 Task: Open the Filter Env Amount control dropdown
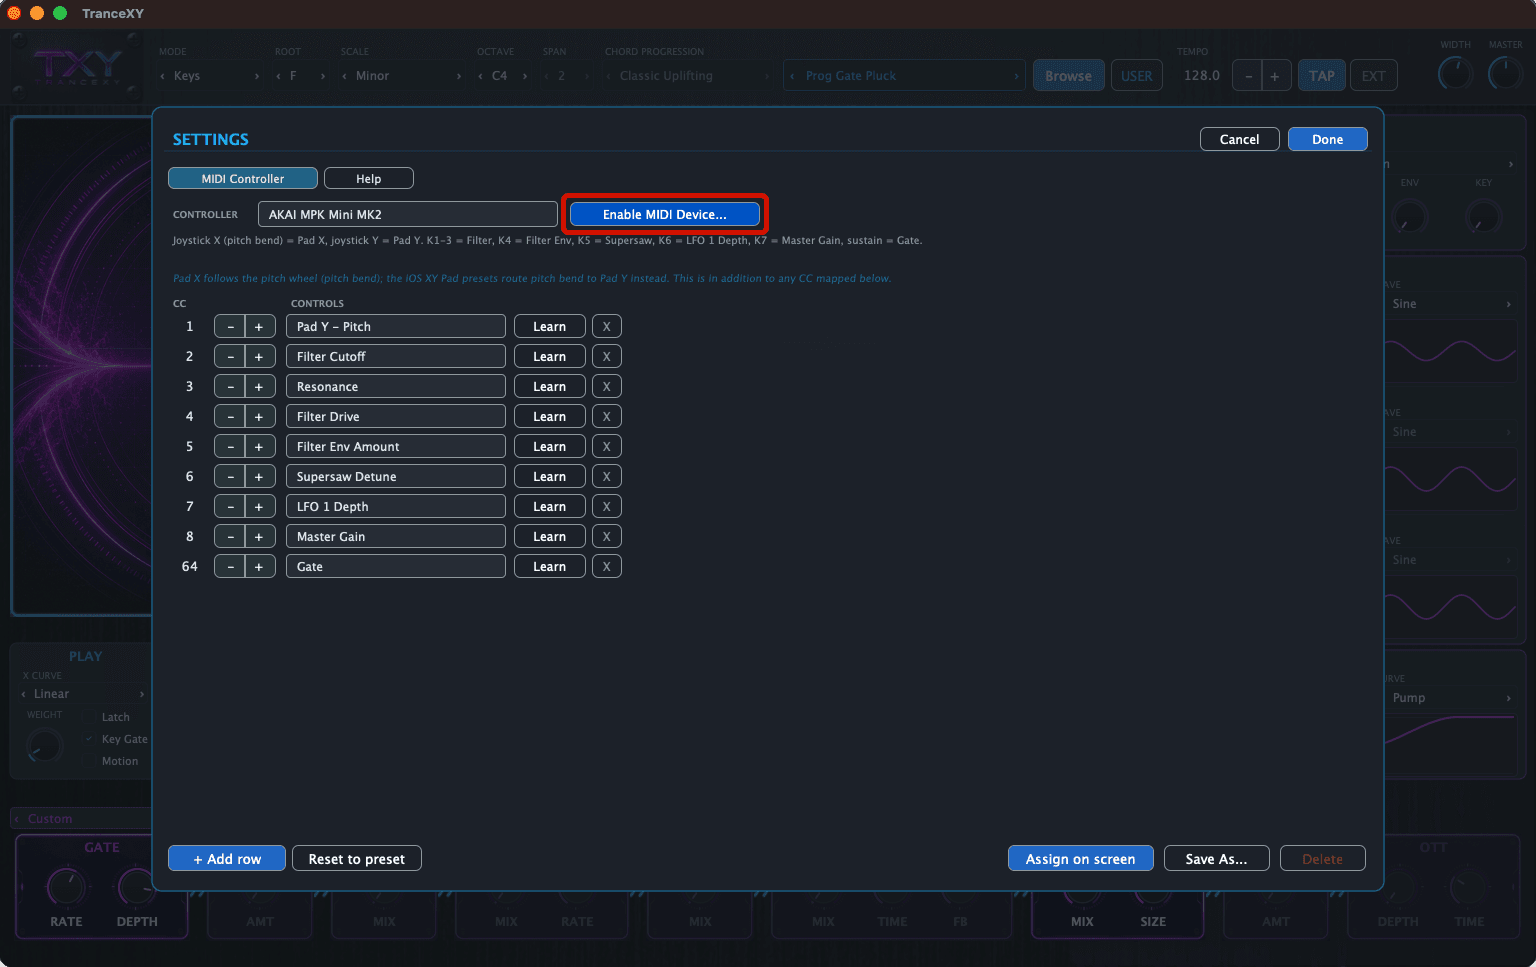[396, 446]
